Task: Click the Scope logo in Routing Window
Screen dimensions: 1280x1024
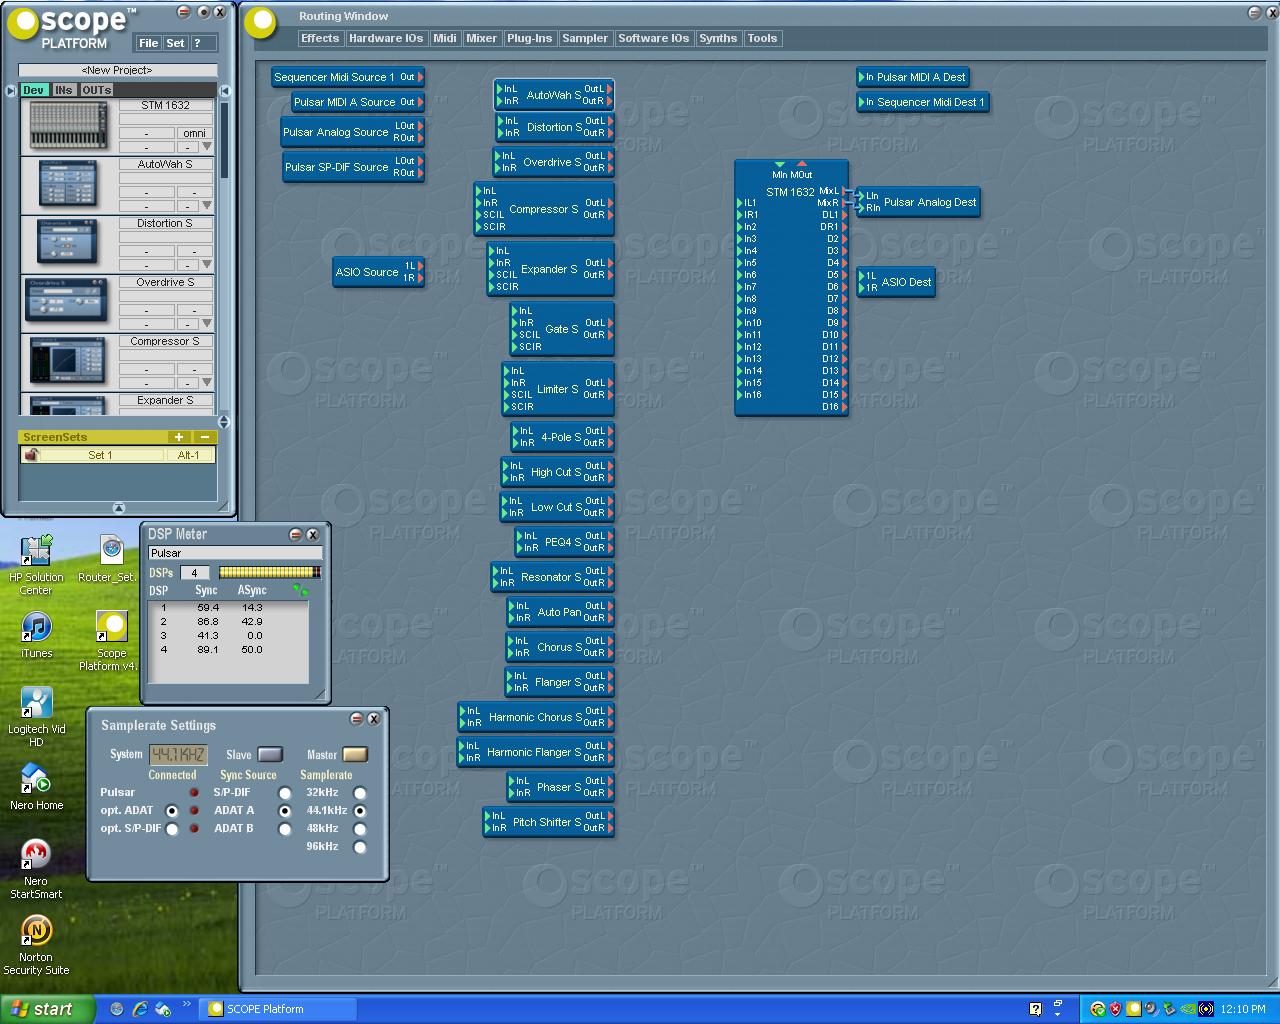Action: coord(262,22)
